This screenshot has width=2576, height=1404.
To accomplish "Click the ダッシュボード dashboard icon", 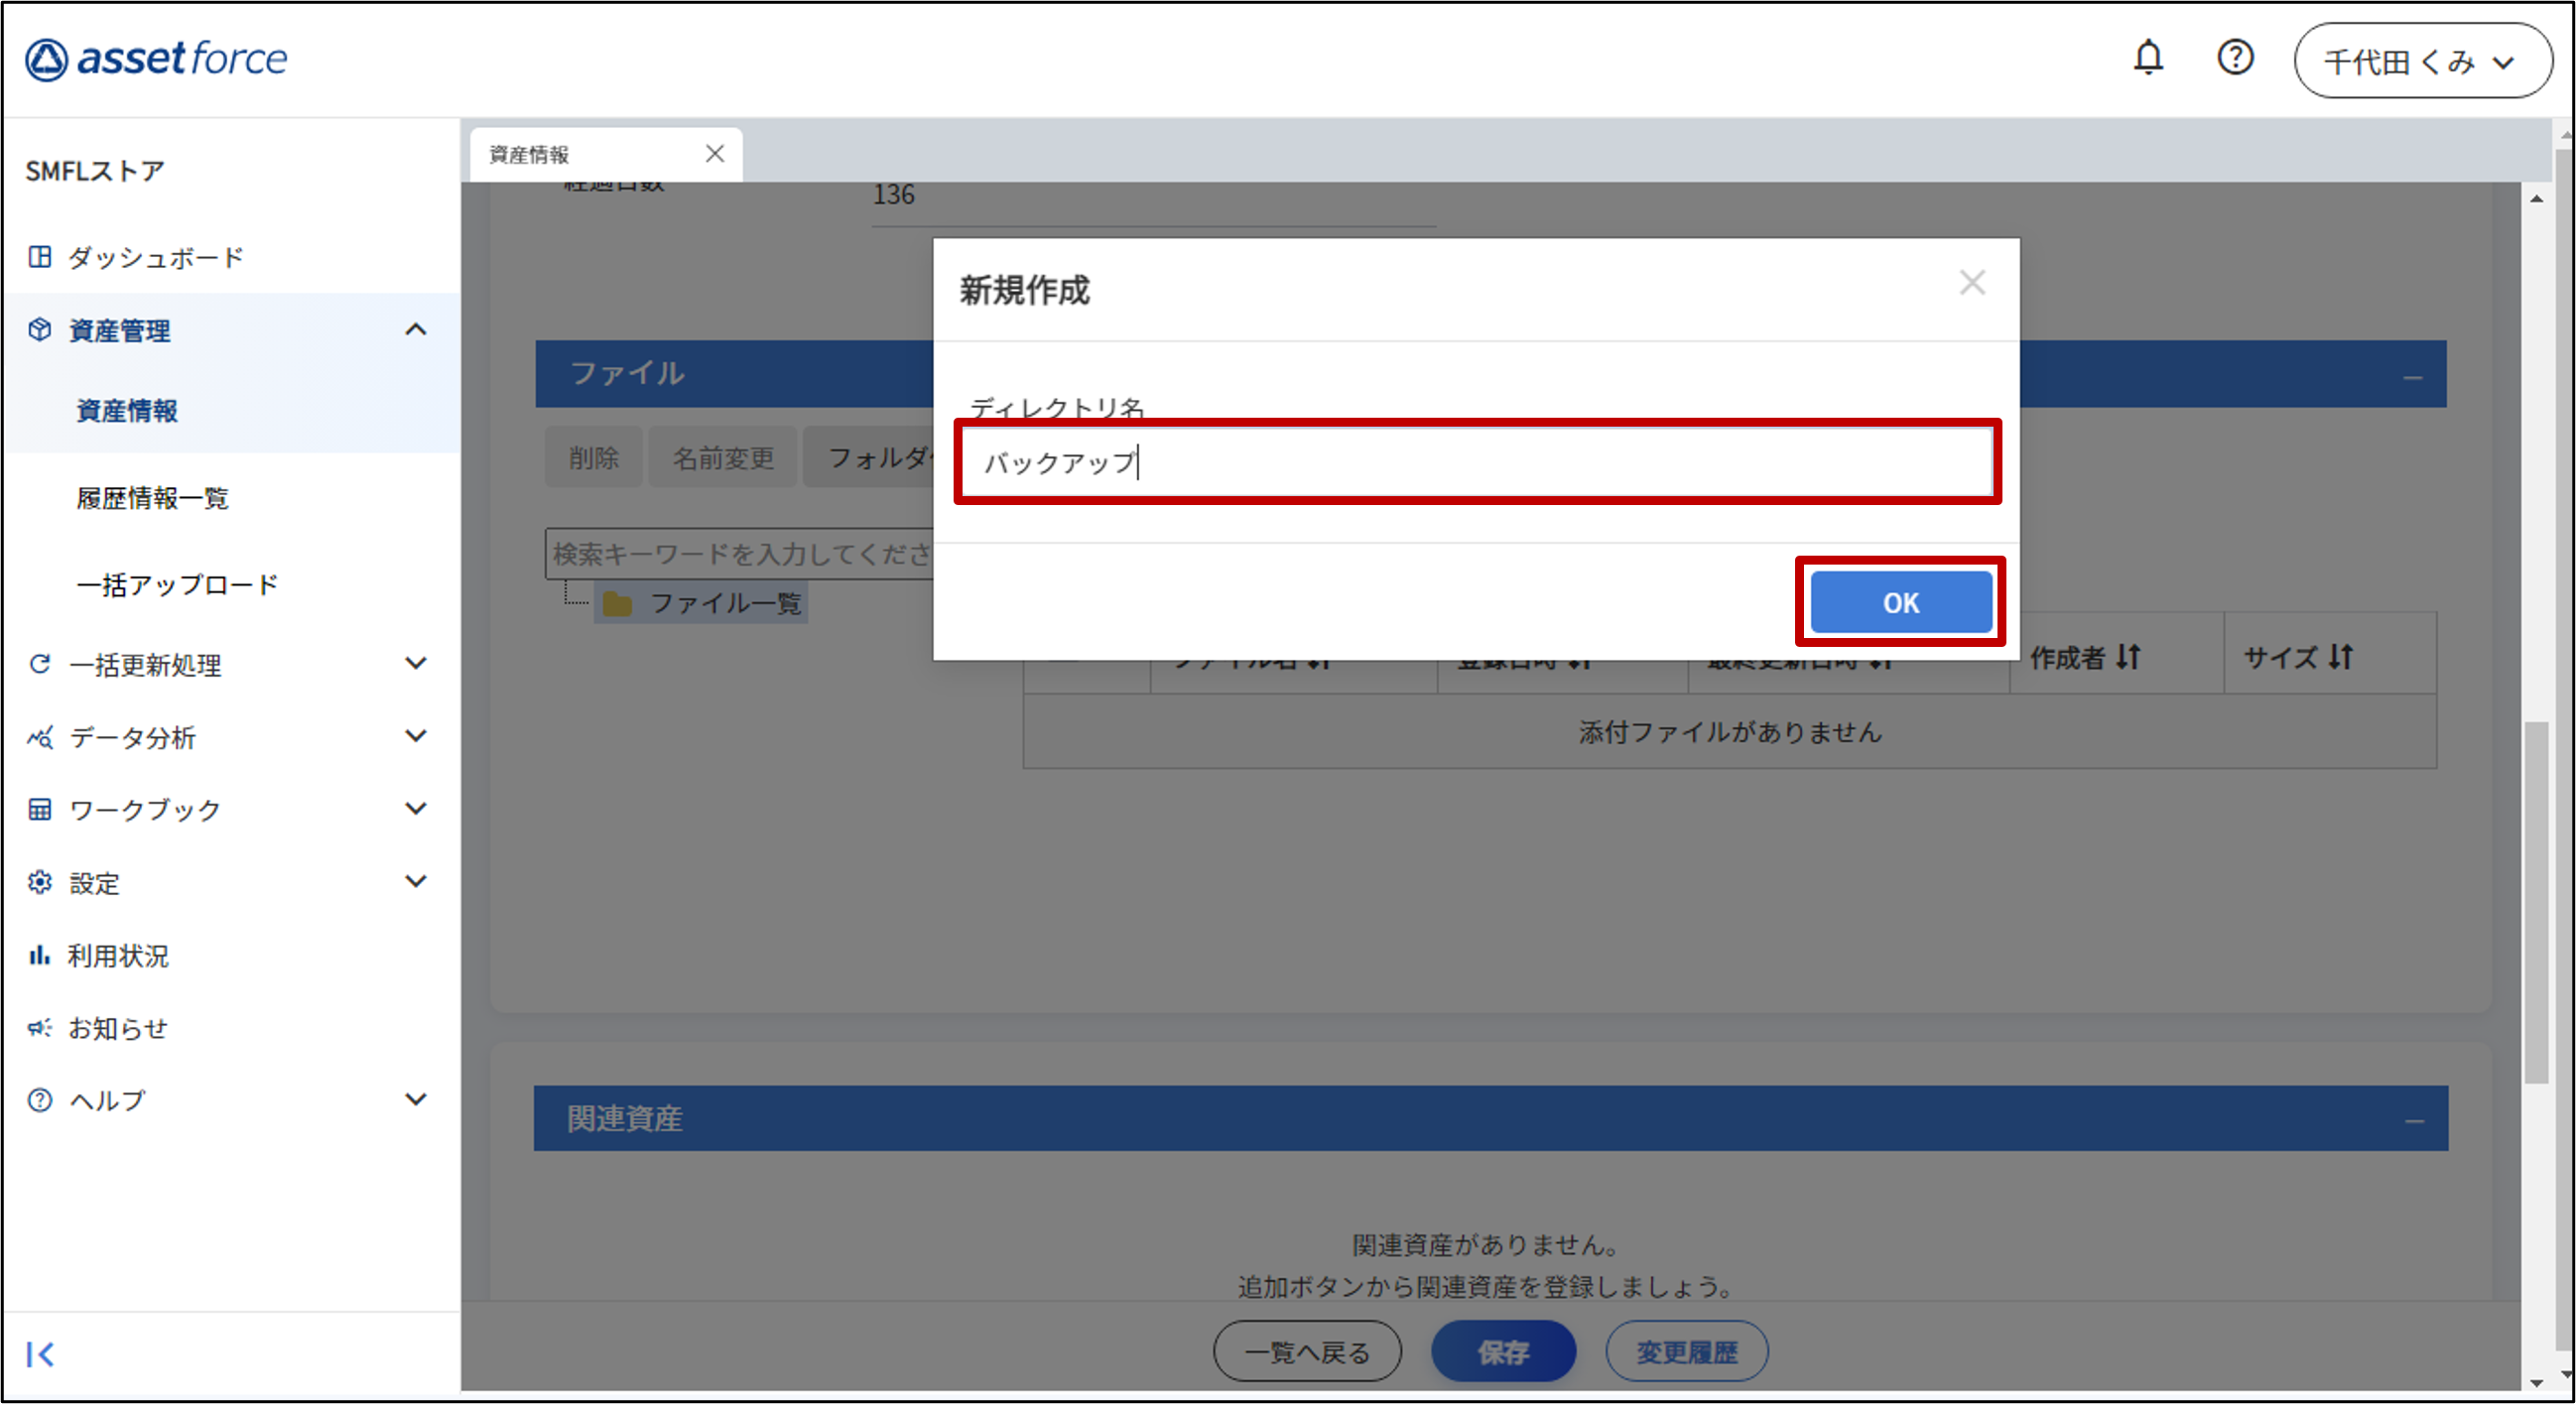I will (x=40, y=257).
